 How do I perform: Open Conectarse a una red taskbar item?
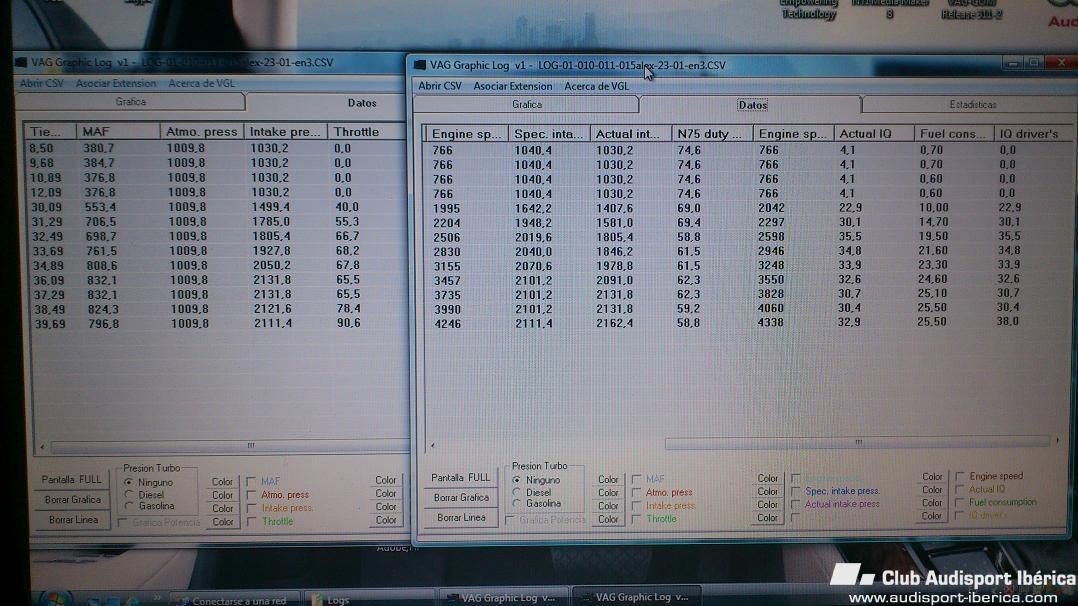[234, 600]
